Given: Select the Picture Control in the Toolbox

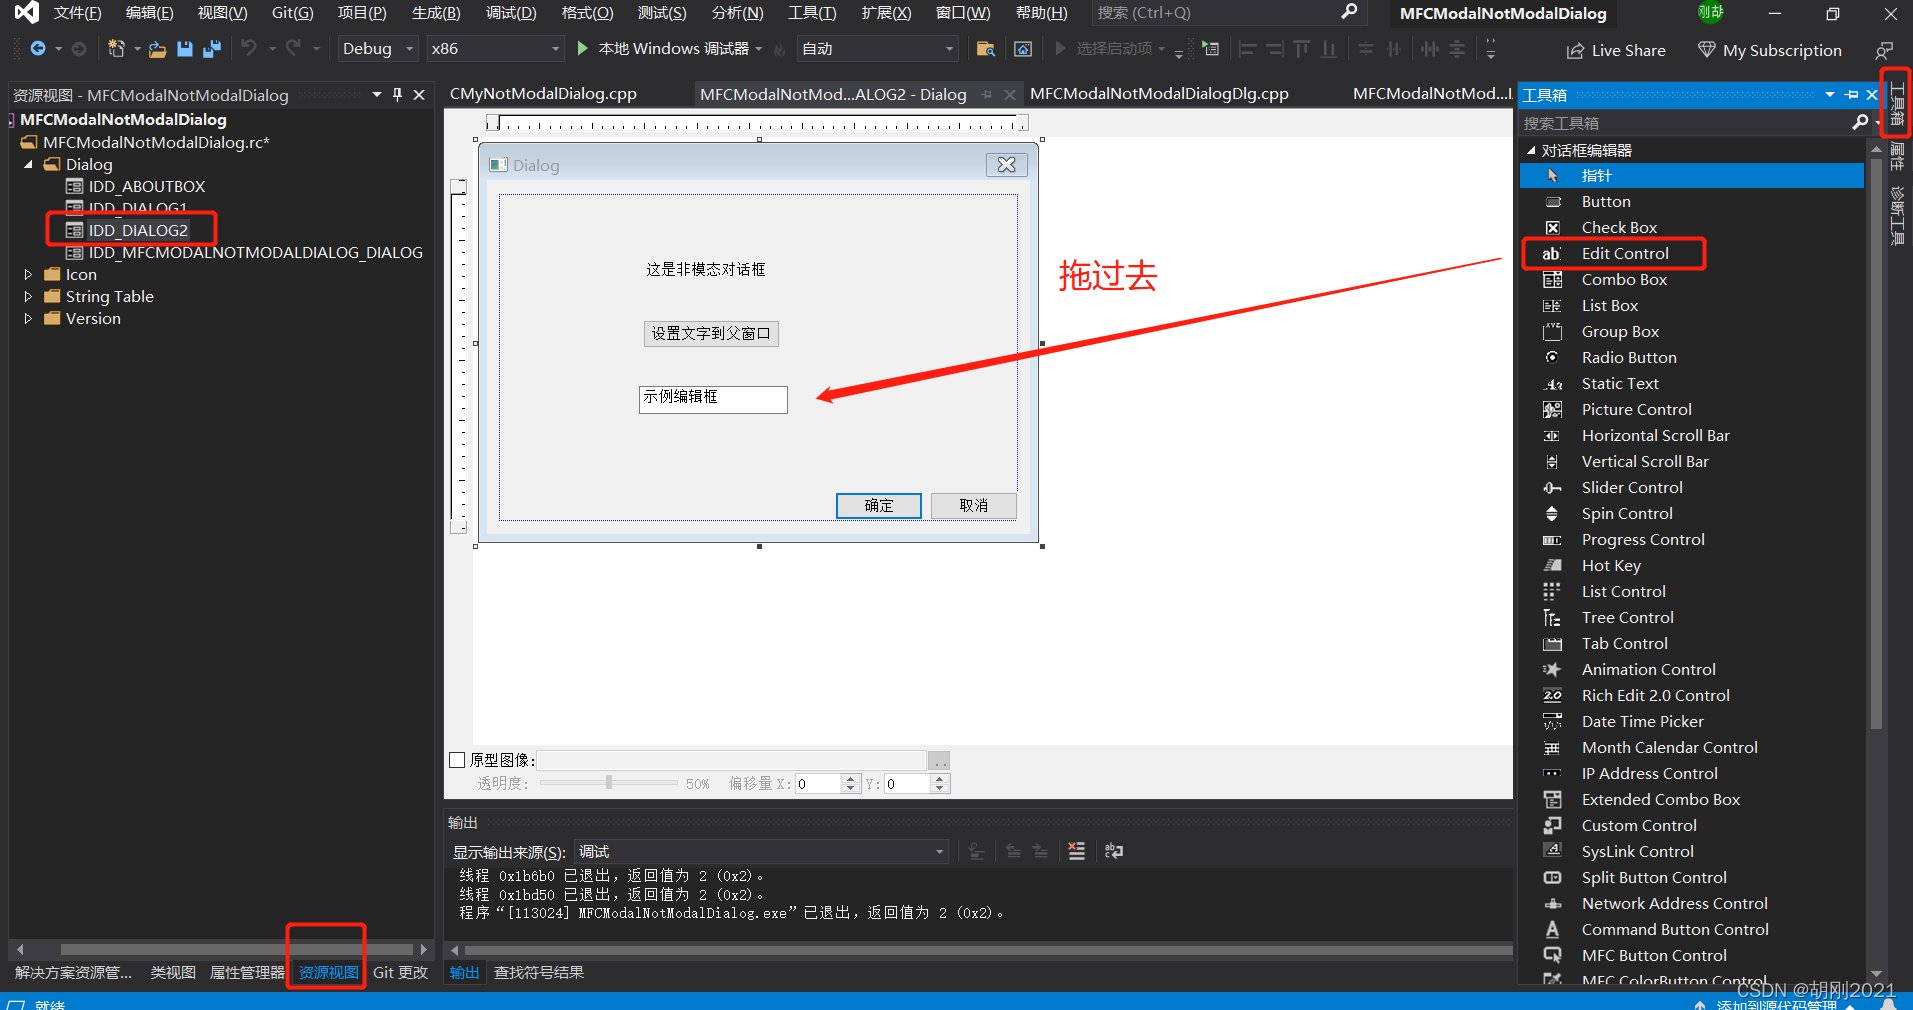Looking at the screenshot, I should (x=1636, y=409).
